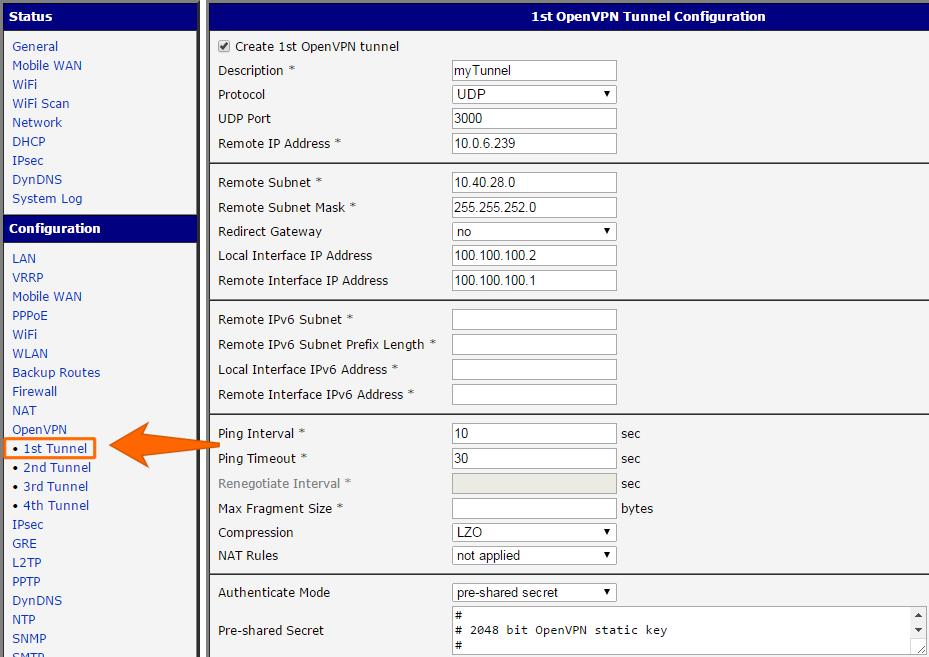Open the Compression dropdown showing LZO

pos(534,532)
